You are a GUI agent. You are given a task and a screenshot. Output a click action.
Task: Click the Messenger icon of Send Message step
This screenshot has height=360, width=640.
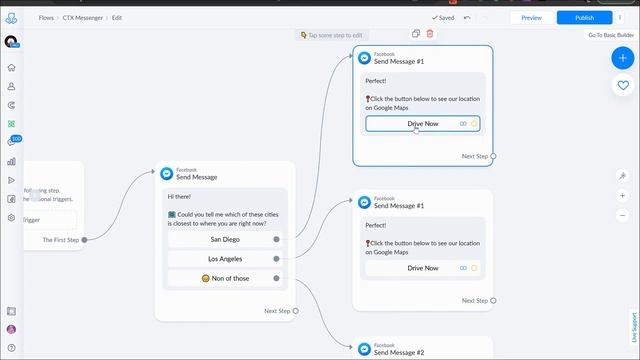(x=167, y=173)
